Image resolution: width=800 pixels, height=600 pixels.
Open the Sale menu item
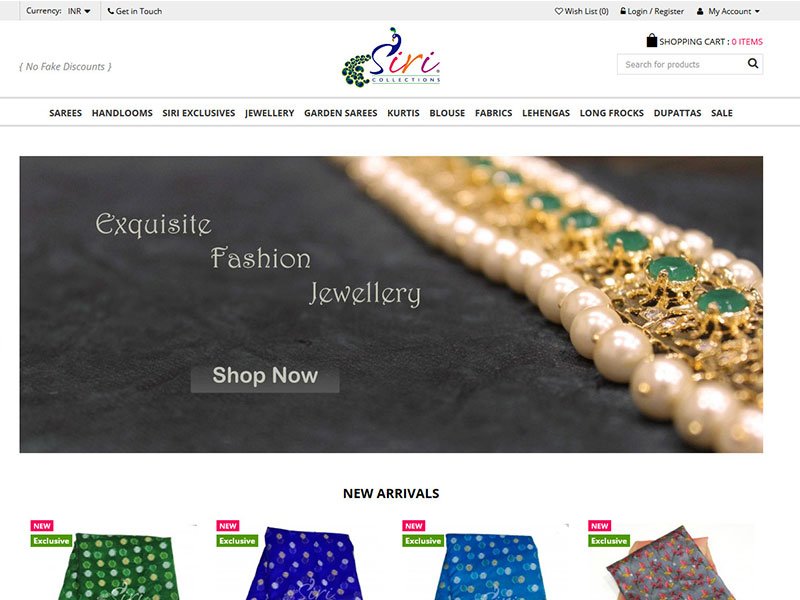(x=722, y=113)
